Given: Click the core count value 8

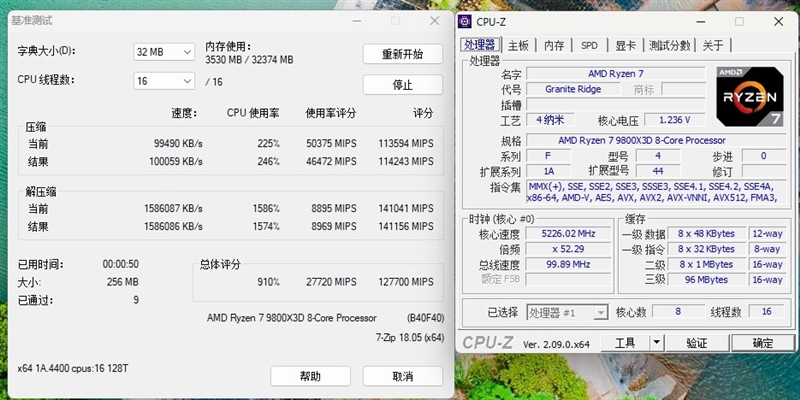Looking at the screenshot, I should click(x=678, y=311).
